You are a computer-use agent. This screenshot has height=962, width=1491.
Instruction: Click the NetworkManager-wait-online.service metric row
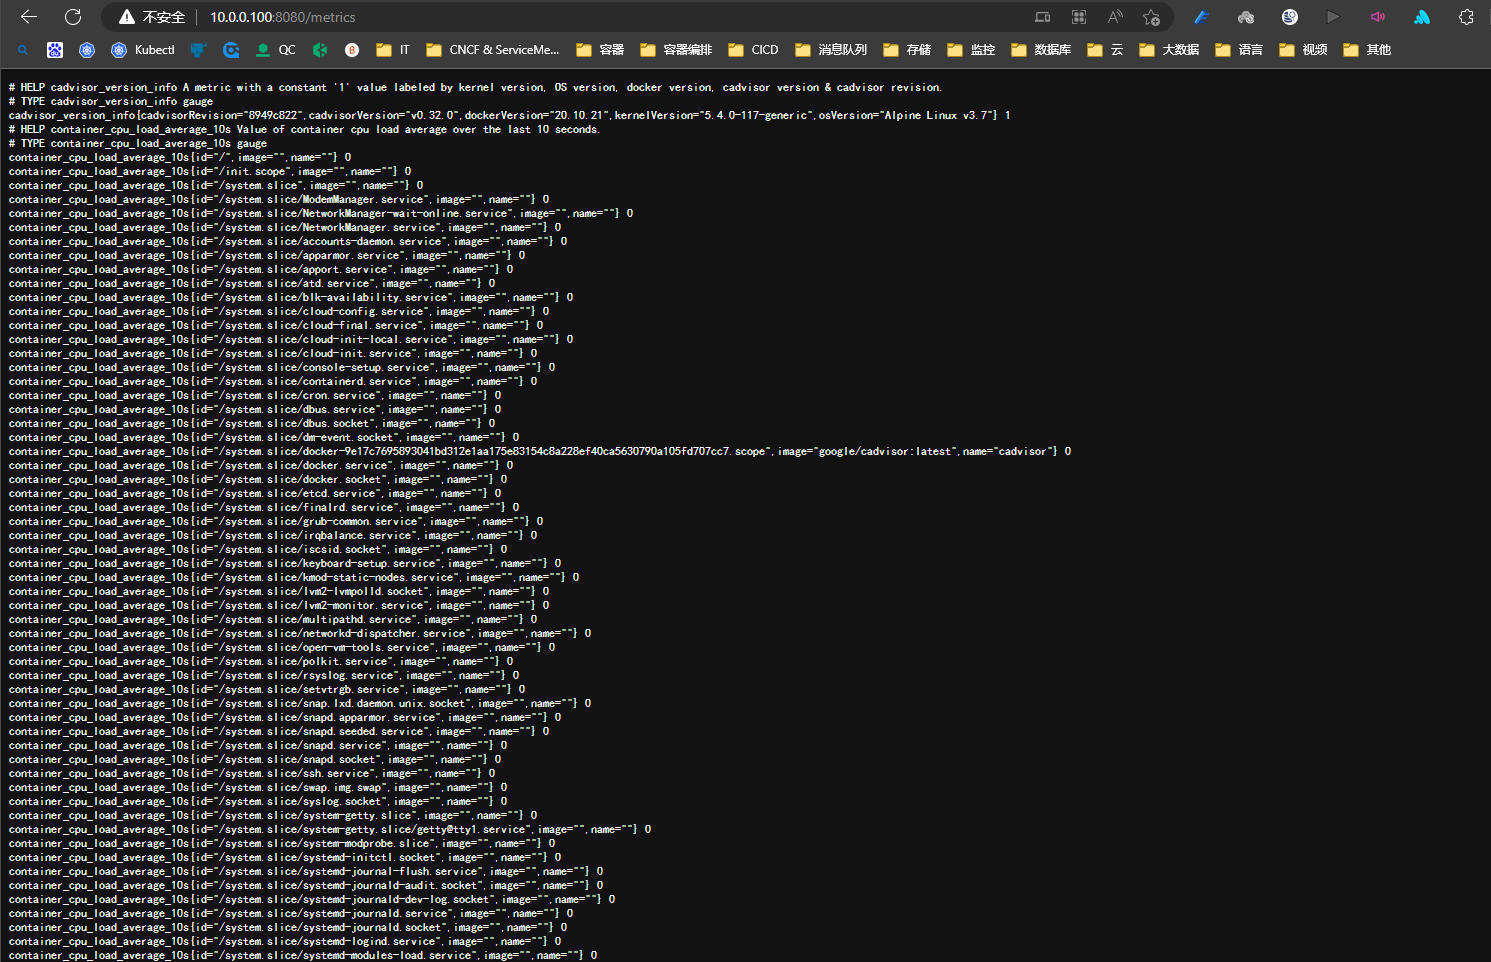pyautogui.click(x=321, y=213)
